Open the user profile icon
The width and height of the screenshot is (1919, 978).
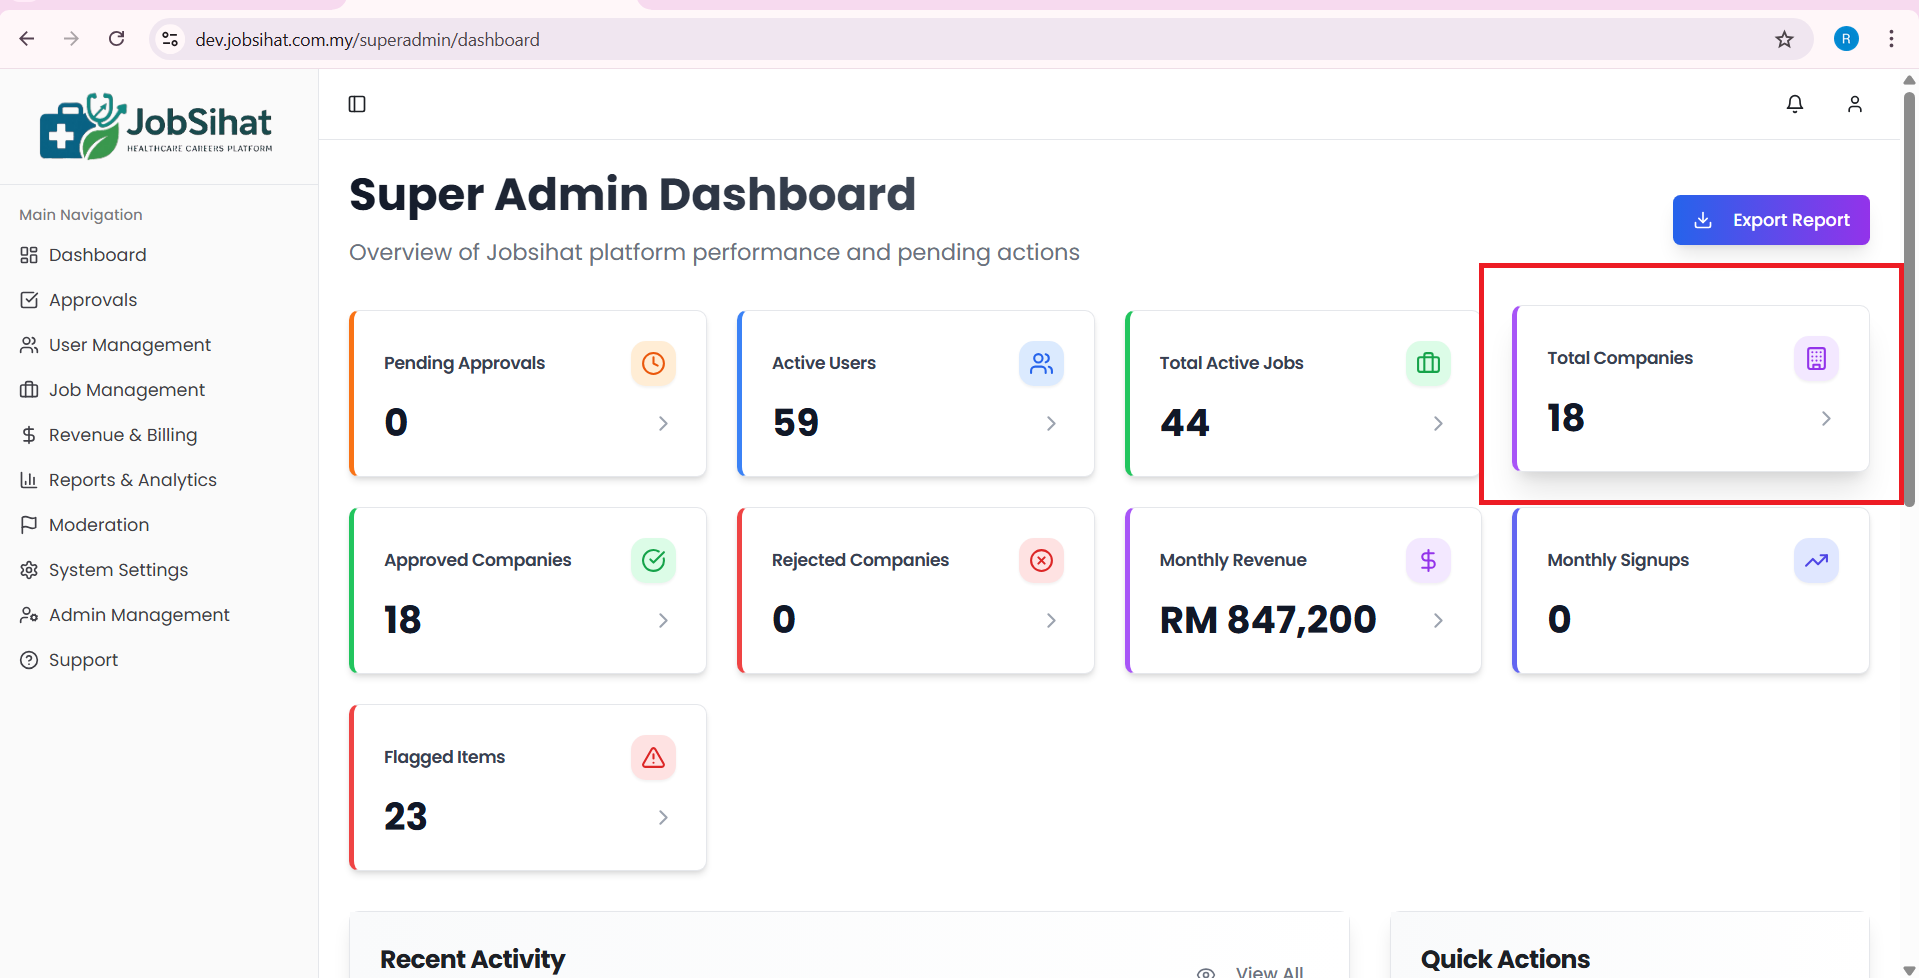pyautogui.click(x=1855, y=104)
